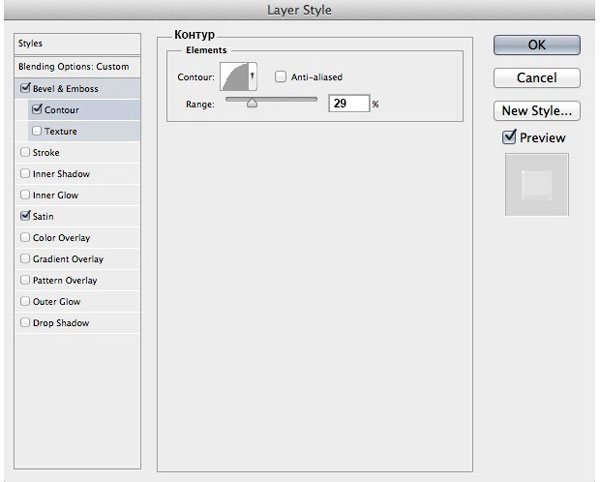
Task: Select the Contour row label
Action: point(62,110)
